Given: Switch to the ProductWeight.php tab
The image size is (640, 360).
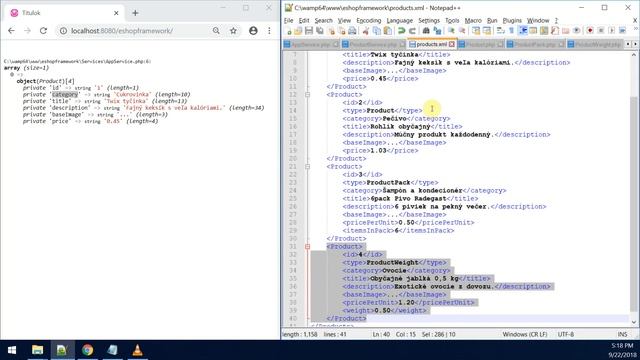Looking at the screenshot, I should [596, 44].
